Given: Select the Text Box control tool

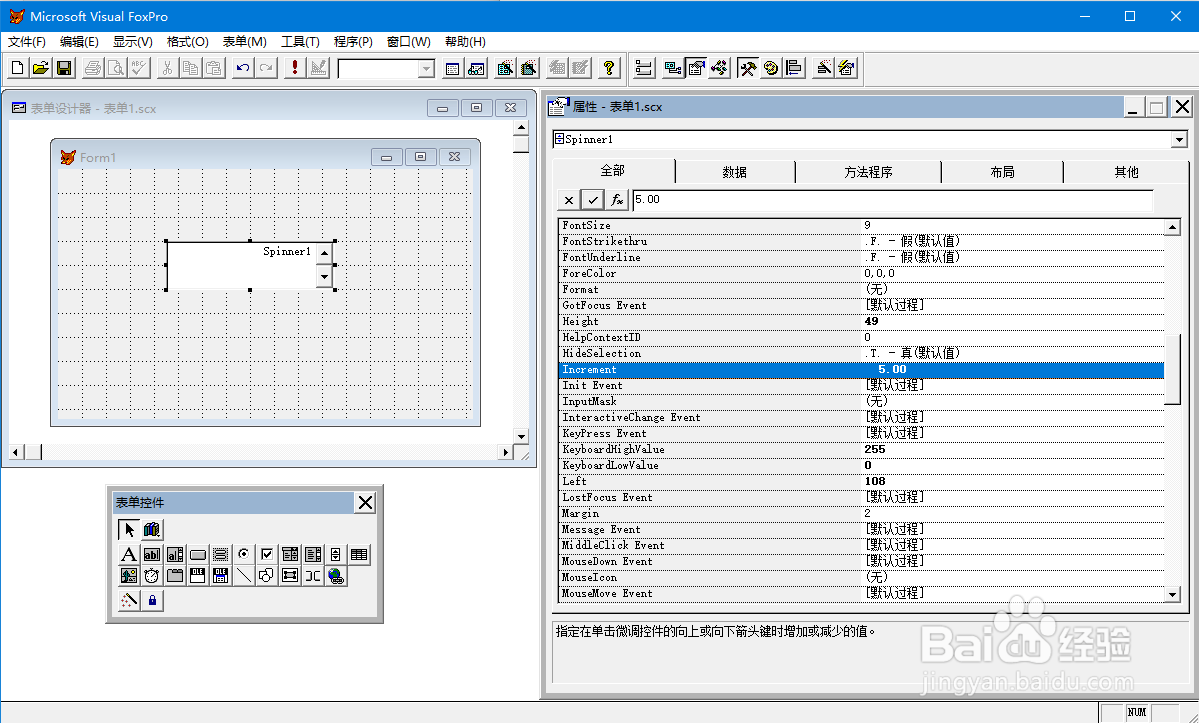Looking at the screenshot, I should pyautogui.click(x=151, y=554).
